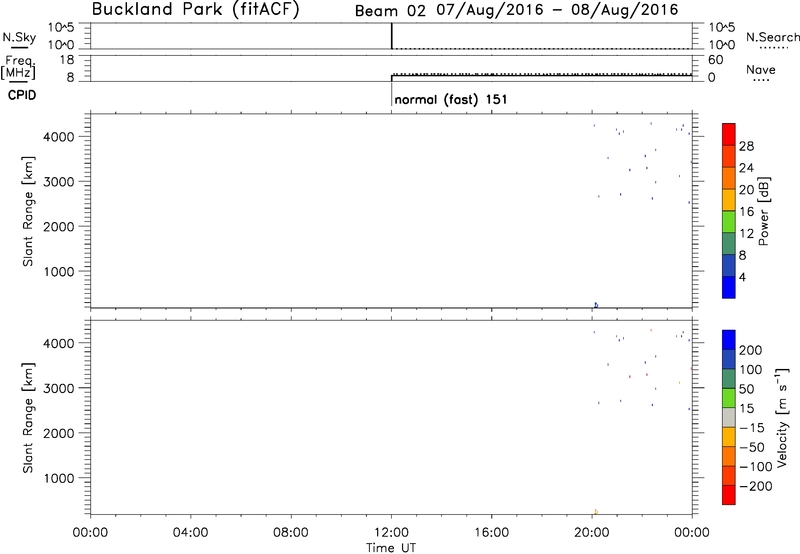800x554 pixels.
Task: Click the red top segment of Power colorbar
Action: (729, 134)
